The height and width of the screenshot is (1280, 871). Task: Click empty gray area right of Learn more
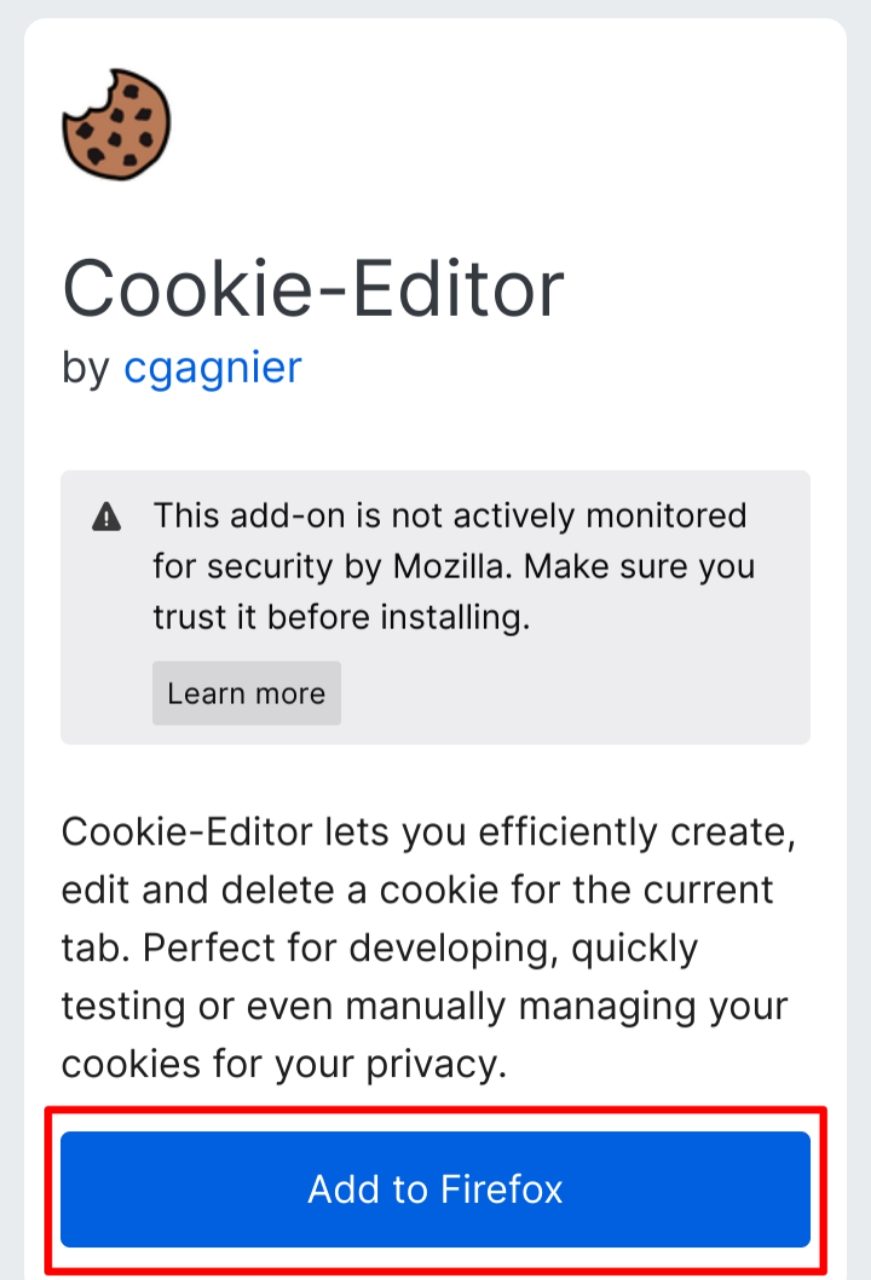click(570, 694)
